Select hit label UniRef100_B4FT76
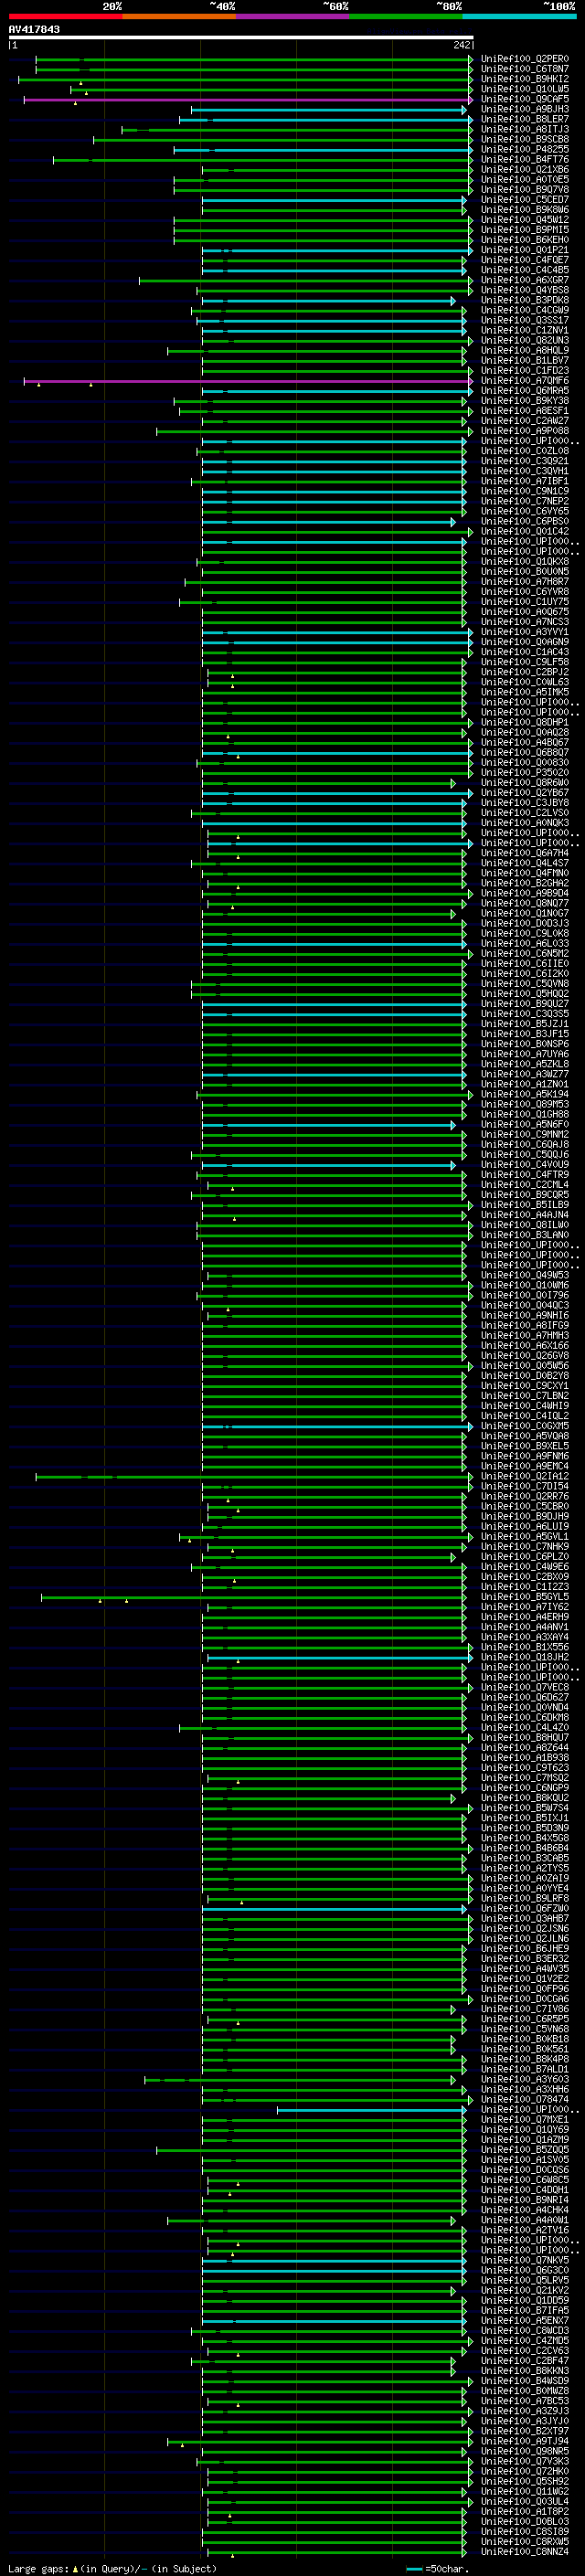The height and width of the screenshot is (2576, 585). (x=524, y=159)
